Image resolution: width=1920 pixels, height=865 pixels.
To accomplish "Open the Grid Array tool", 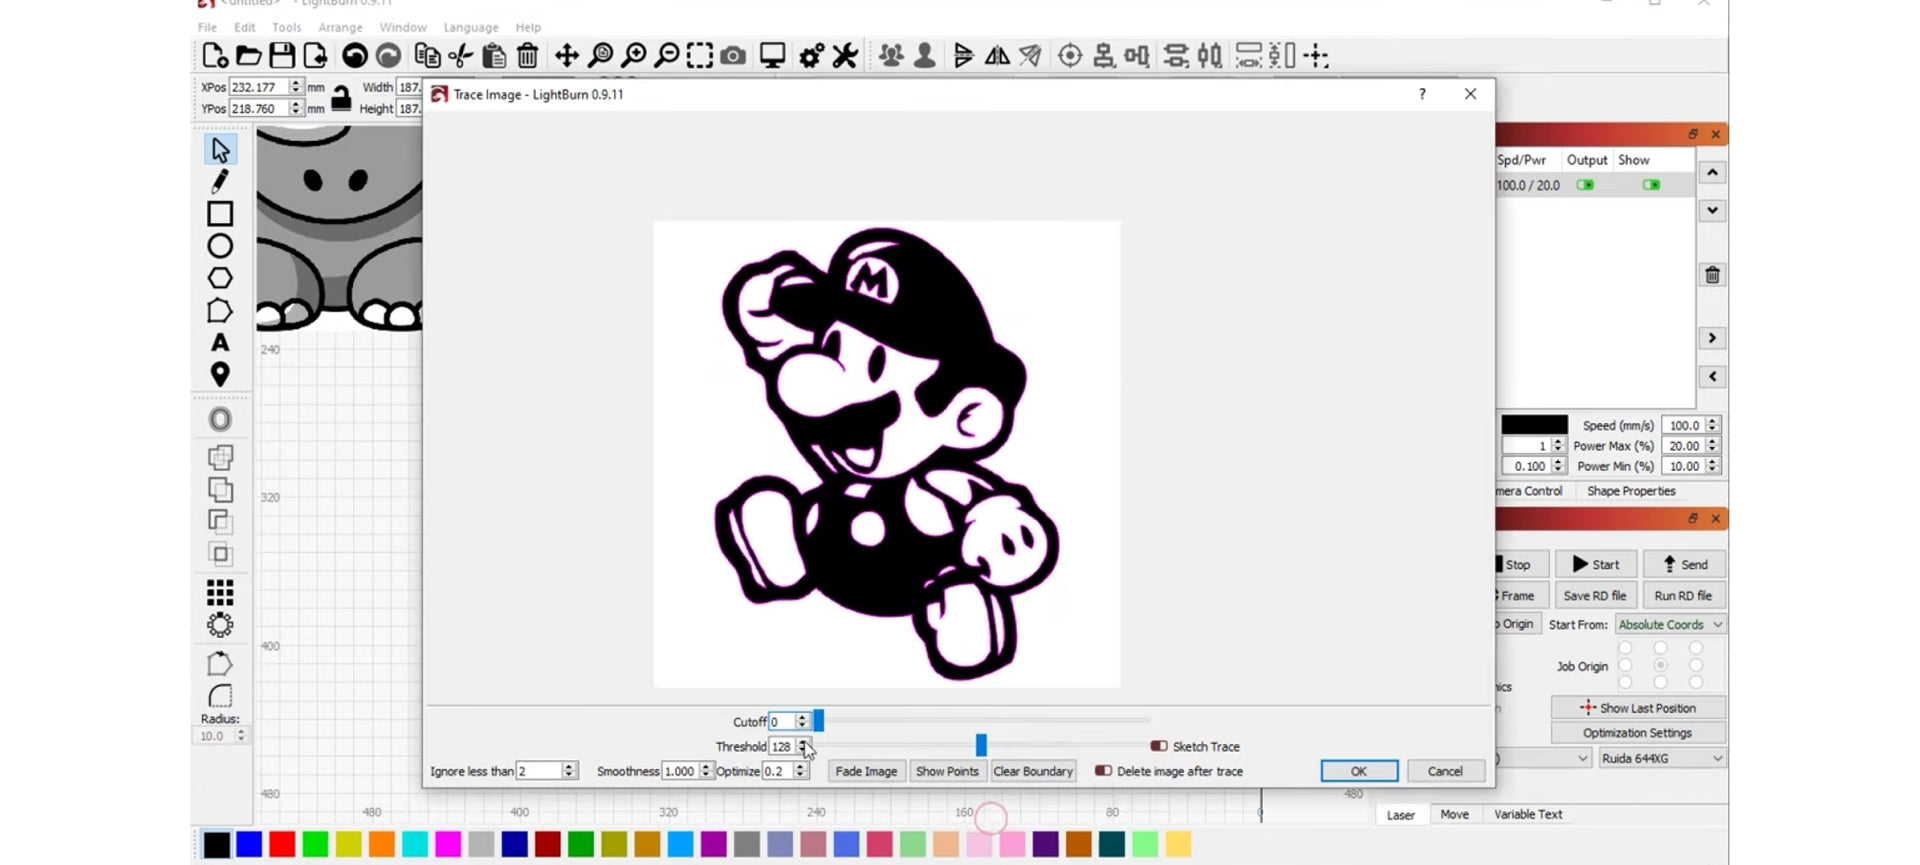I will tap(220, 593).
